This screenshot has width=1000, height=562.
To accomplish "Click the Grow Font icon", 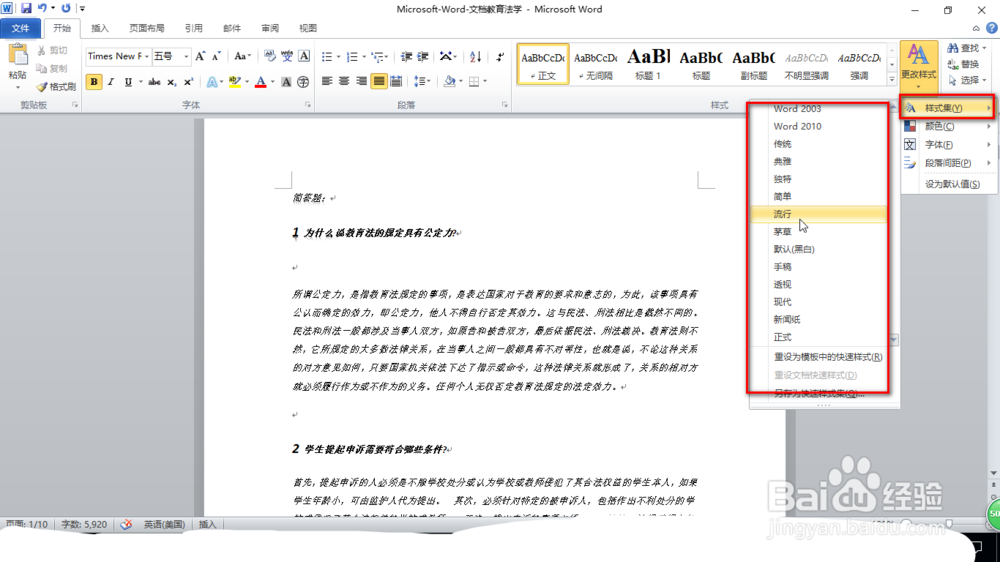I will (x=200, y=56).
